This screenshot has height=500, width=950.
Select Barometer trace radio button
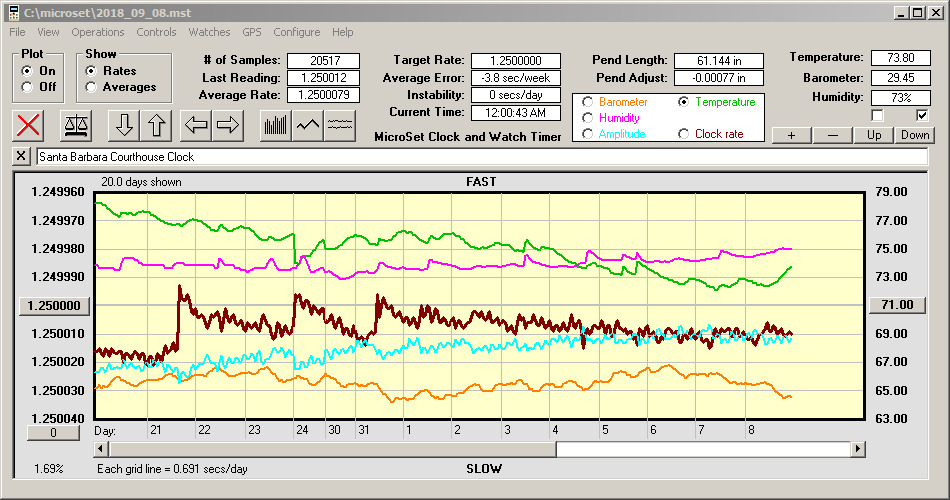587,102
